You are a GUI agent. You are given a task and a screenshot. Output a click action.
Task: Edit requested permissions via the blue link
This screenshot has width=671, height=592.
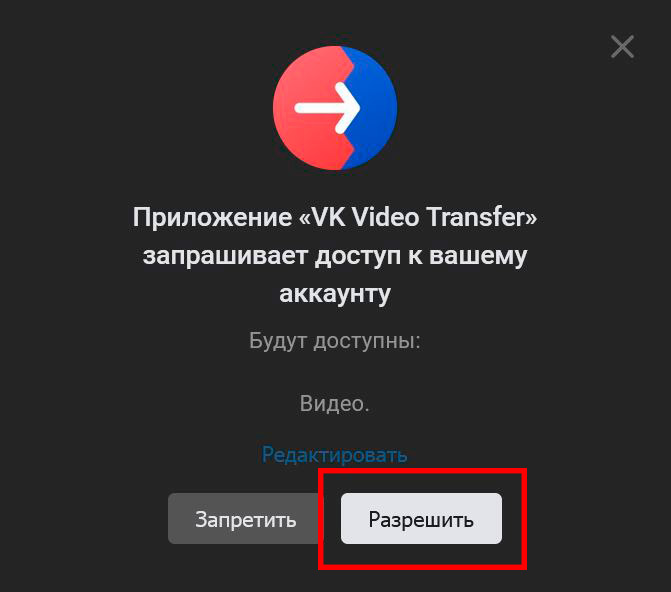(334, 454)
